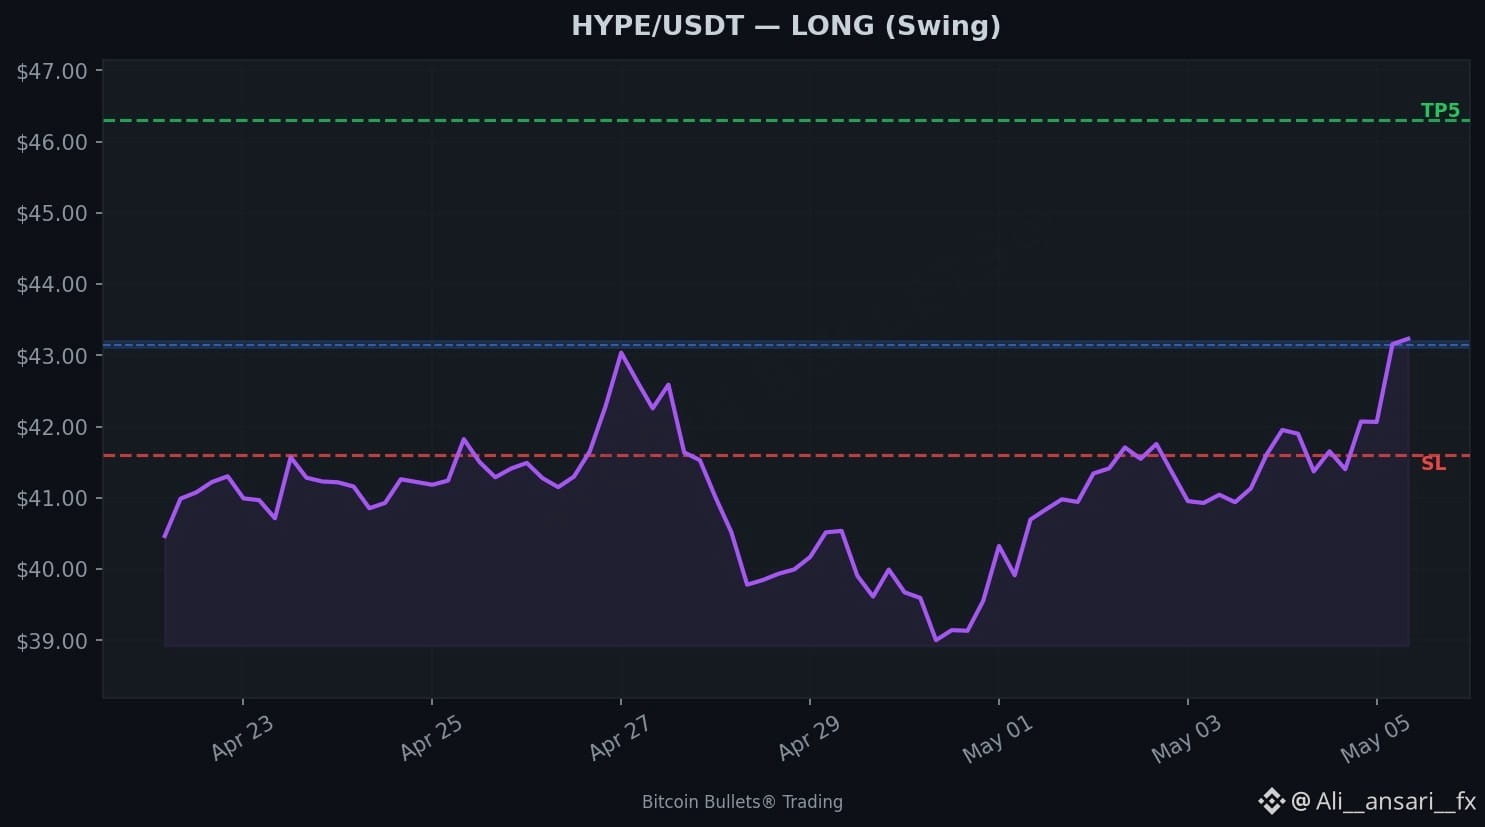The width and height of the screenshot is (1485, 827).
Task: Select the "Apr 27" date label
Action: pyautogui.click(x=620, y=739)
